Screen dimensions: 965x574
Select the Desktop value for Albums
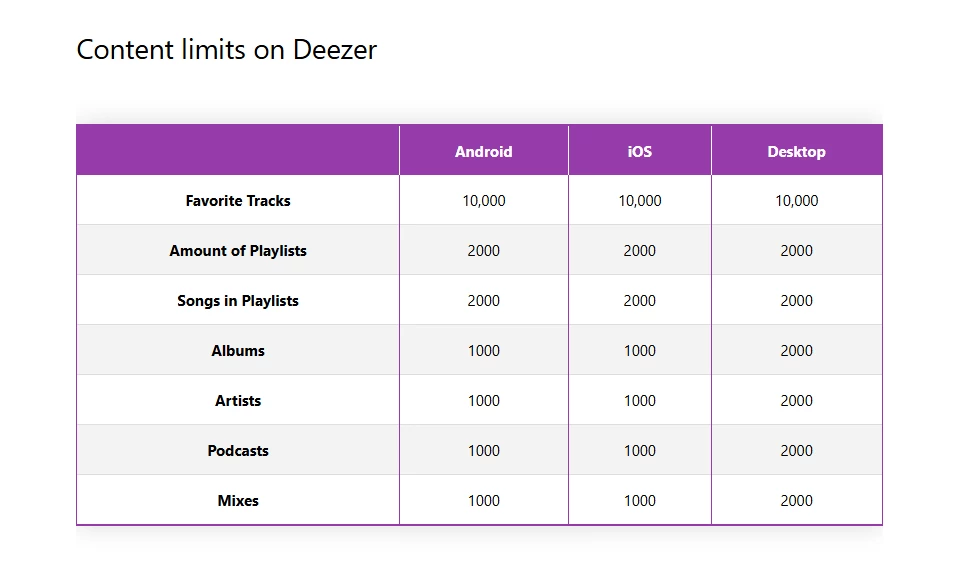pyautogui.click(x=796, y=351)
